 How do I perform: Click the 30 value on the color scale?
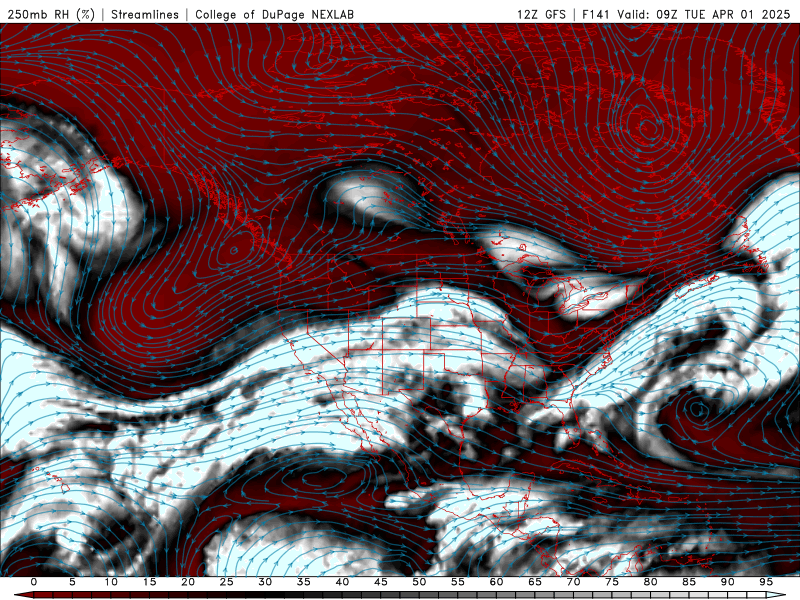click(x=265, y=582)
